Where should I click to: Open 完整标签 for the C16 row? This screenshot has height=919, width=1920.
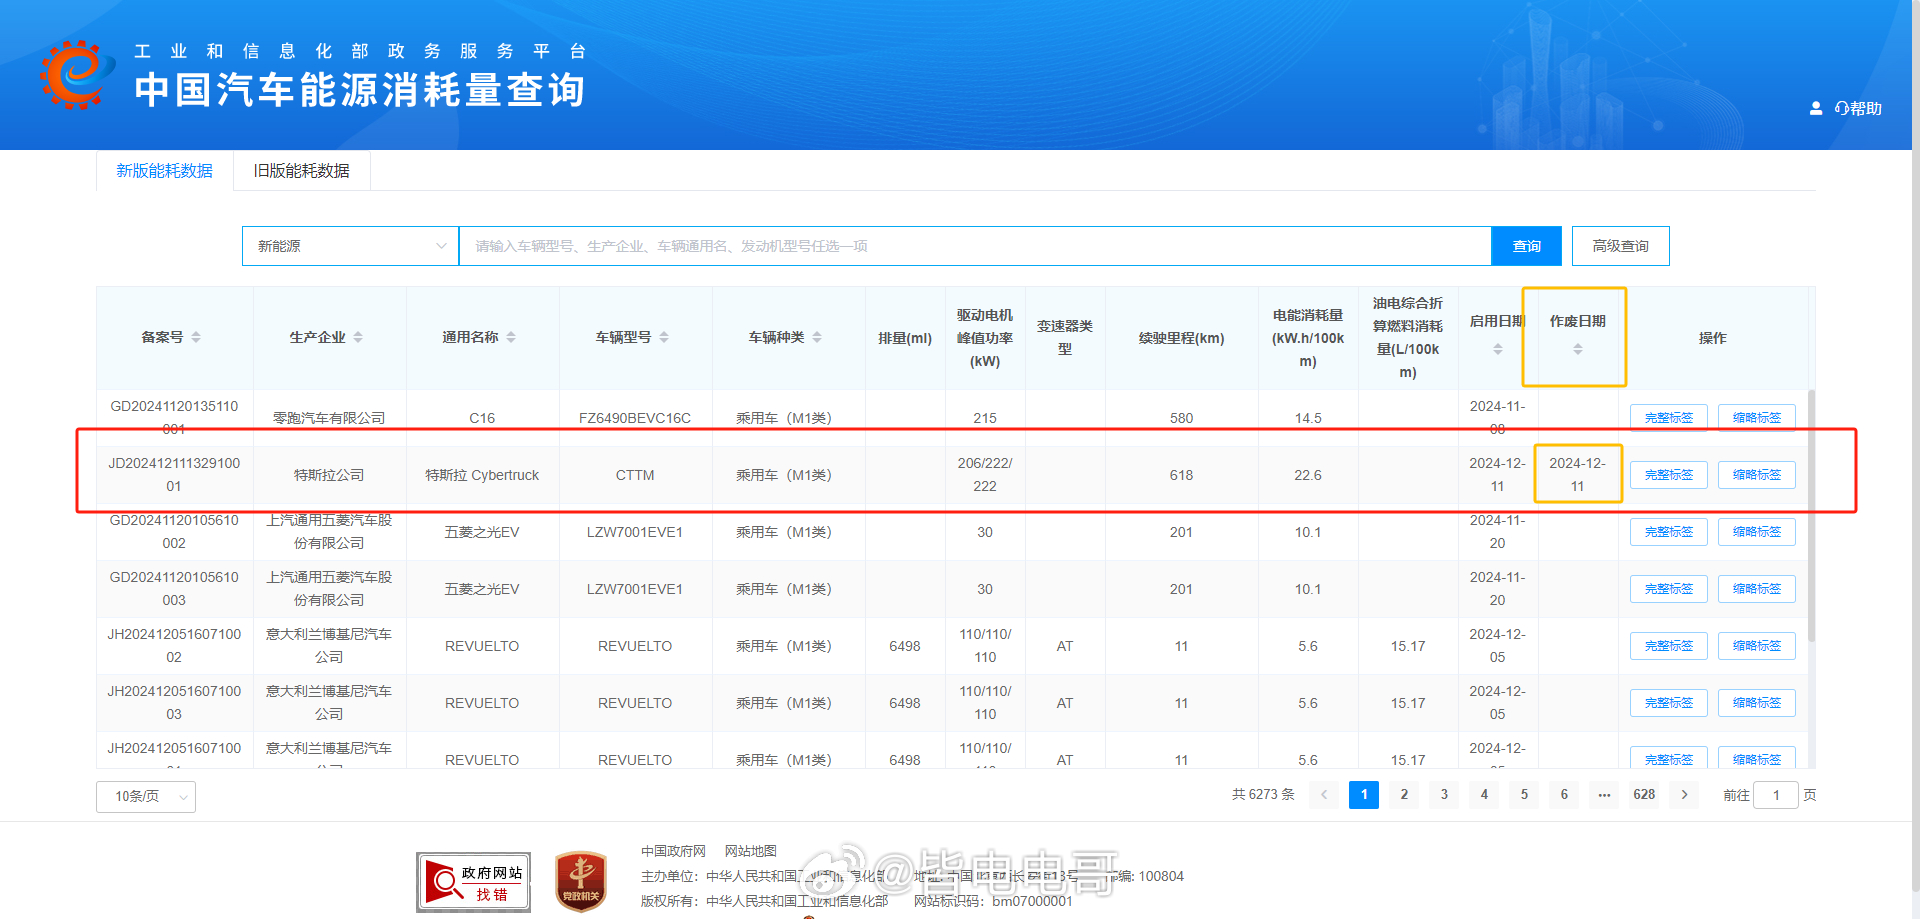coord(1669,418)
